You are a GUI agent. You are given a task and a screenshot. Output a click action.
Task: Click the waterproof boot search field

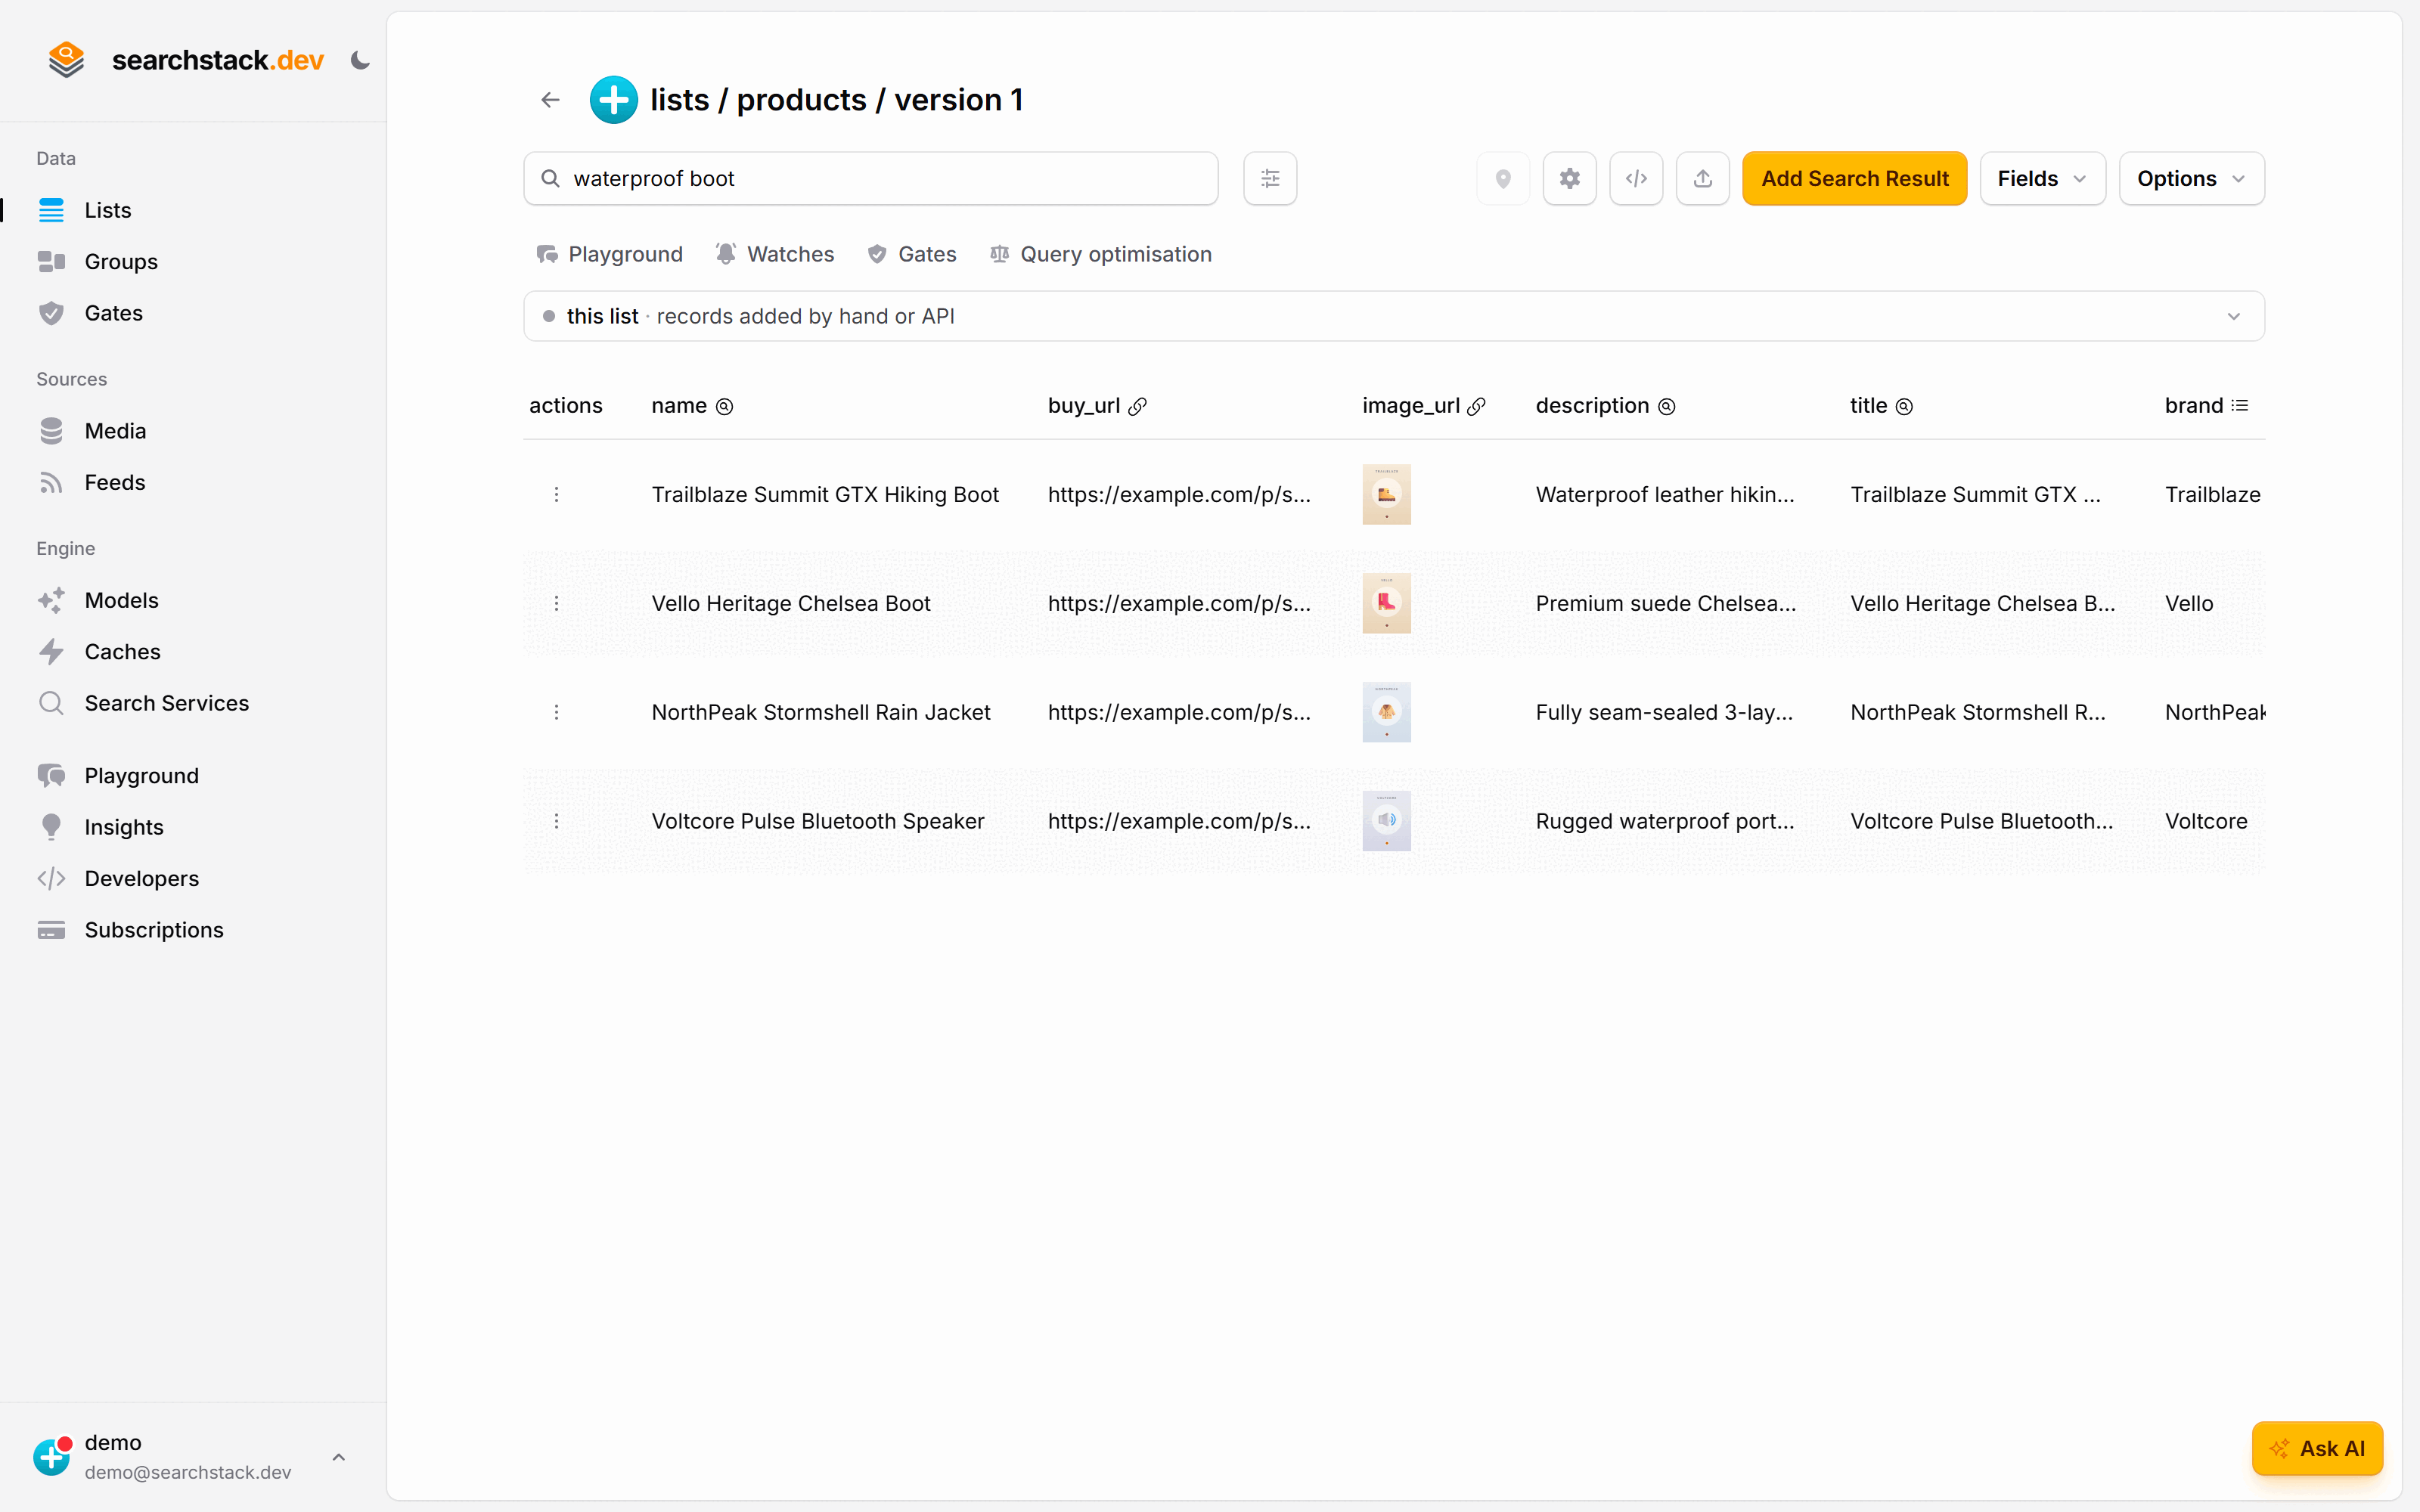click(871, 179)
